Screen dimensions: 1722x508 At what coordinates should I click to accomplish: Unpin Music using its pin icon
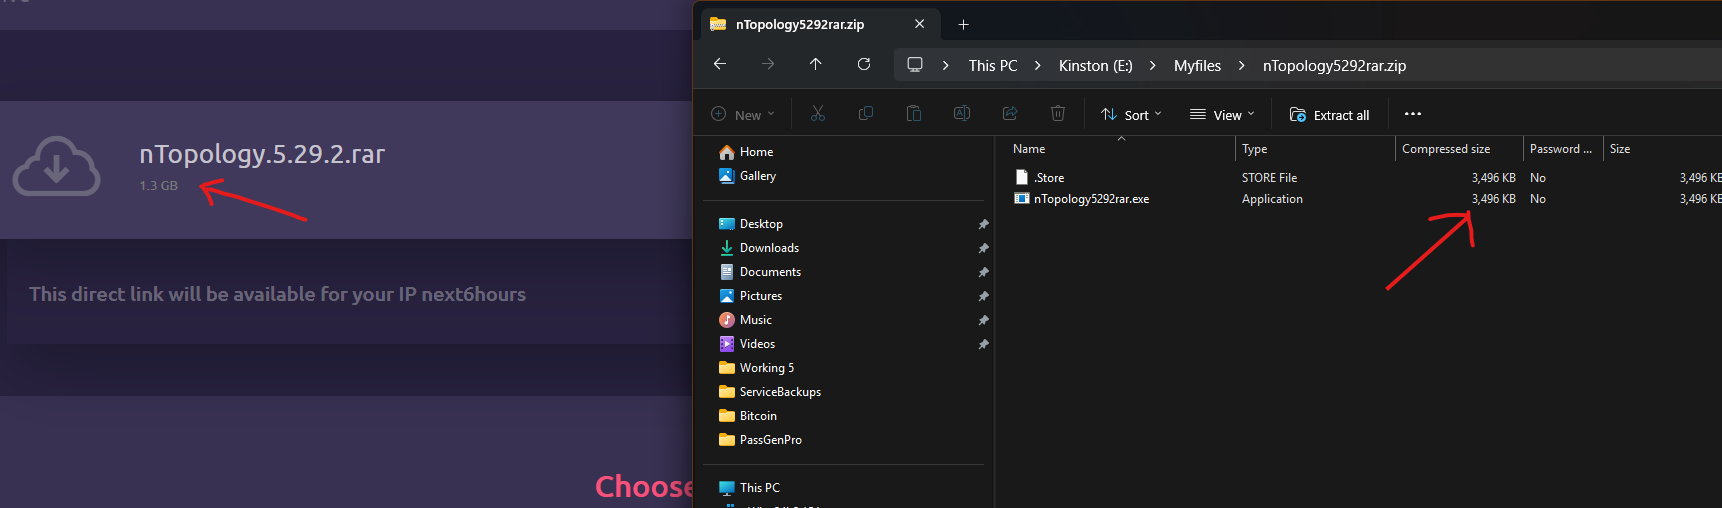[x=983, y=320]
